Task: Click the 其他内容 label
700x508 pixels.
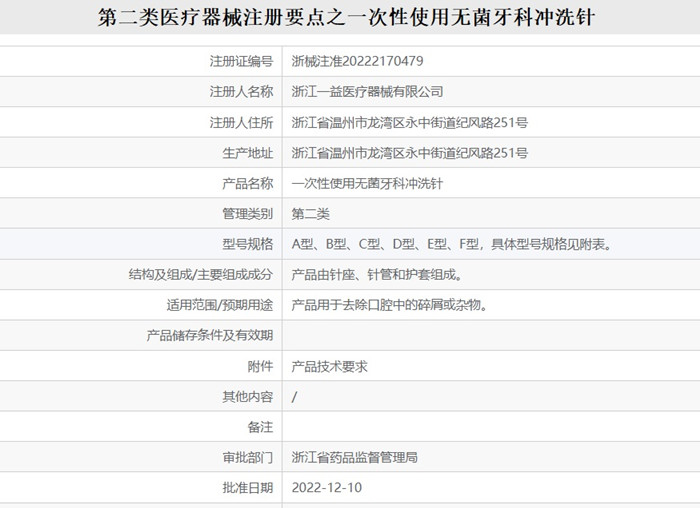Action: tap(248, 396)
